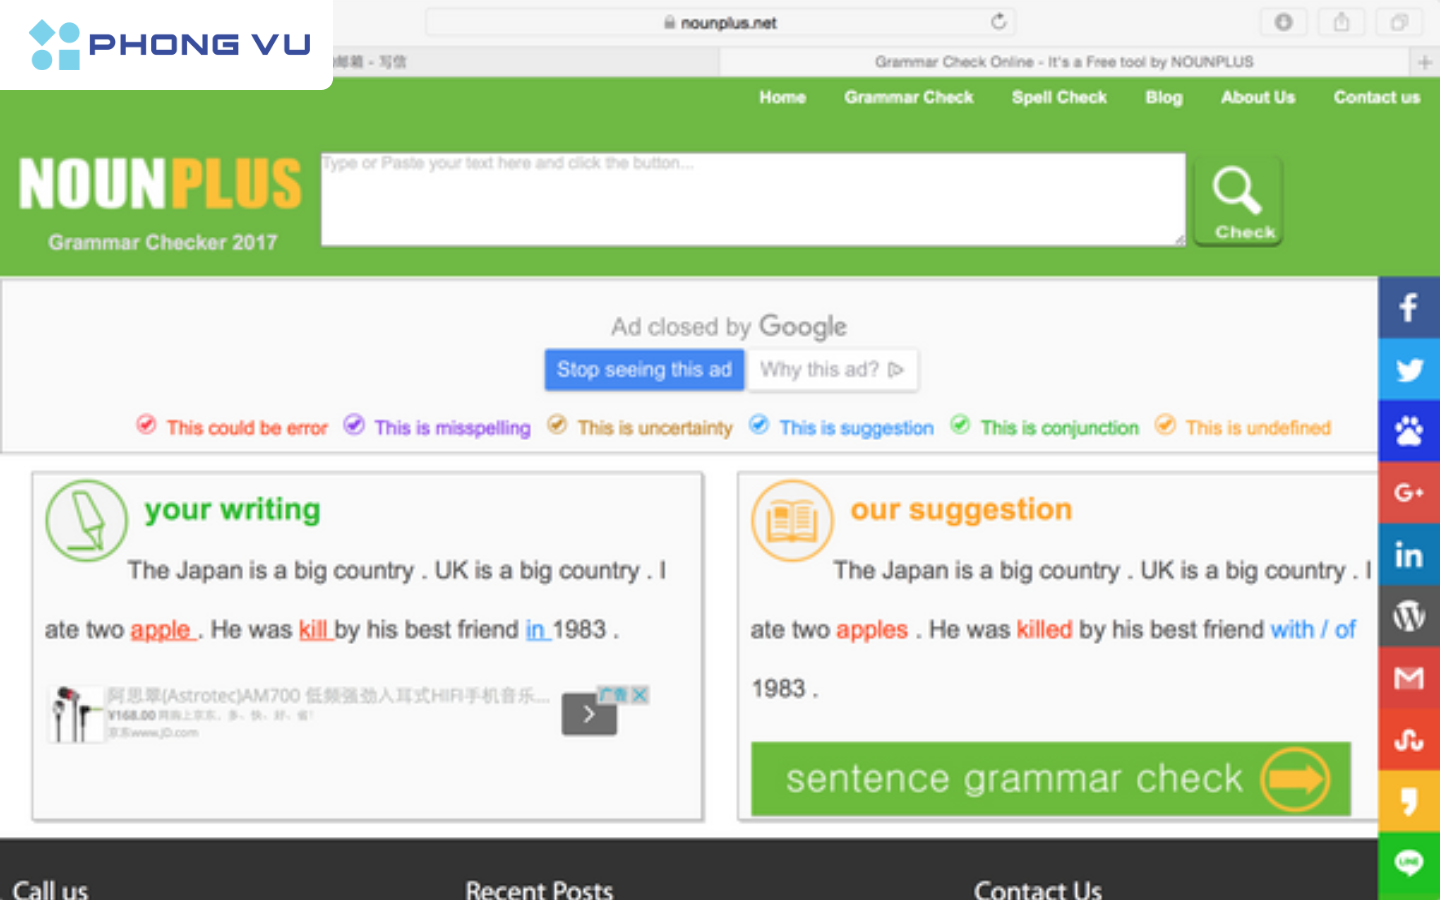Viewport: 1440px width, 900px height.
Task: Click the yellow KakaoTalk share icon
Action: tap(1409, 801)
